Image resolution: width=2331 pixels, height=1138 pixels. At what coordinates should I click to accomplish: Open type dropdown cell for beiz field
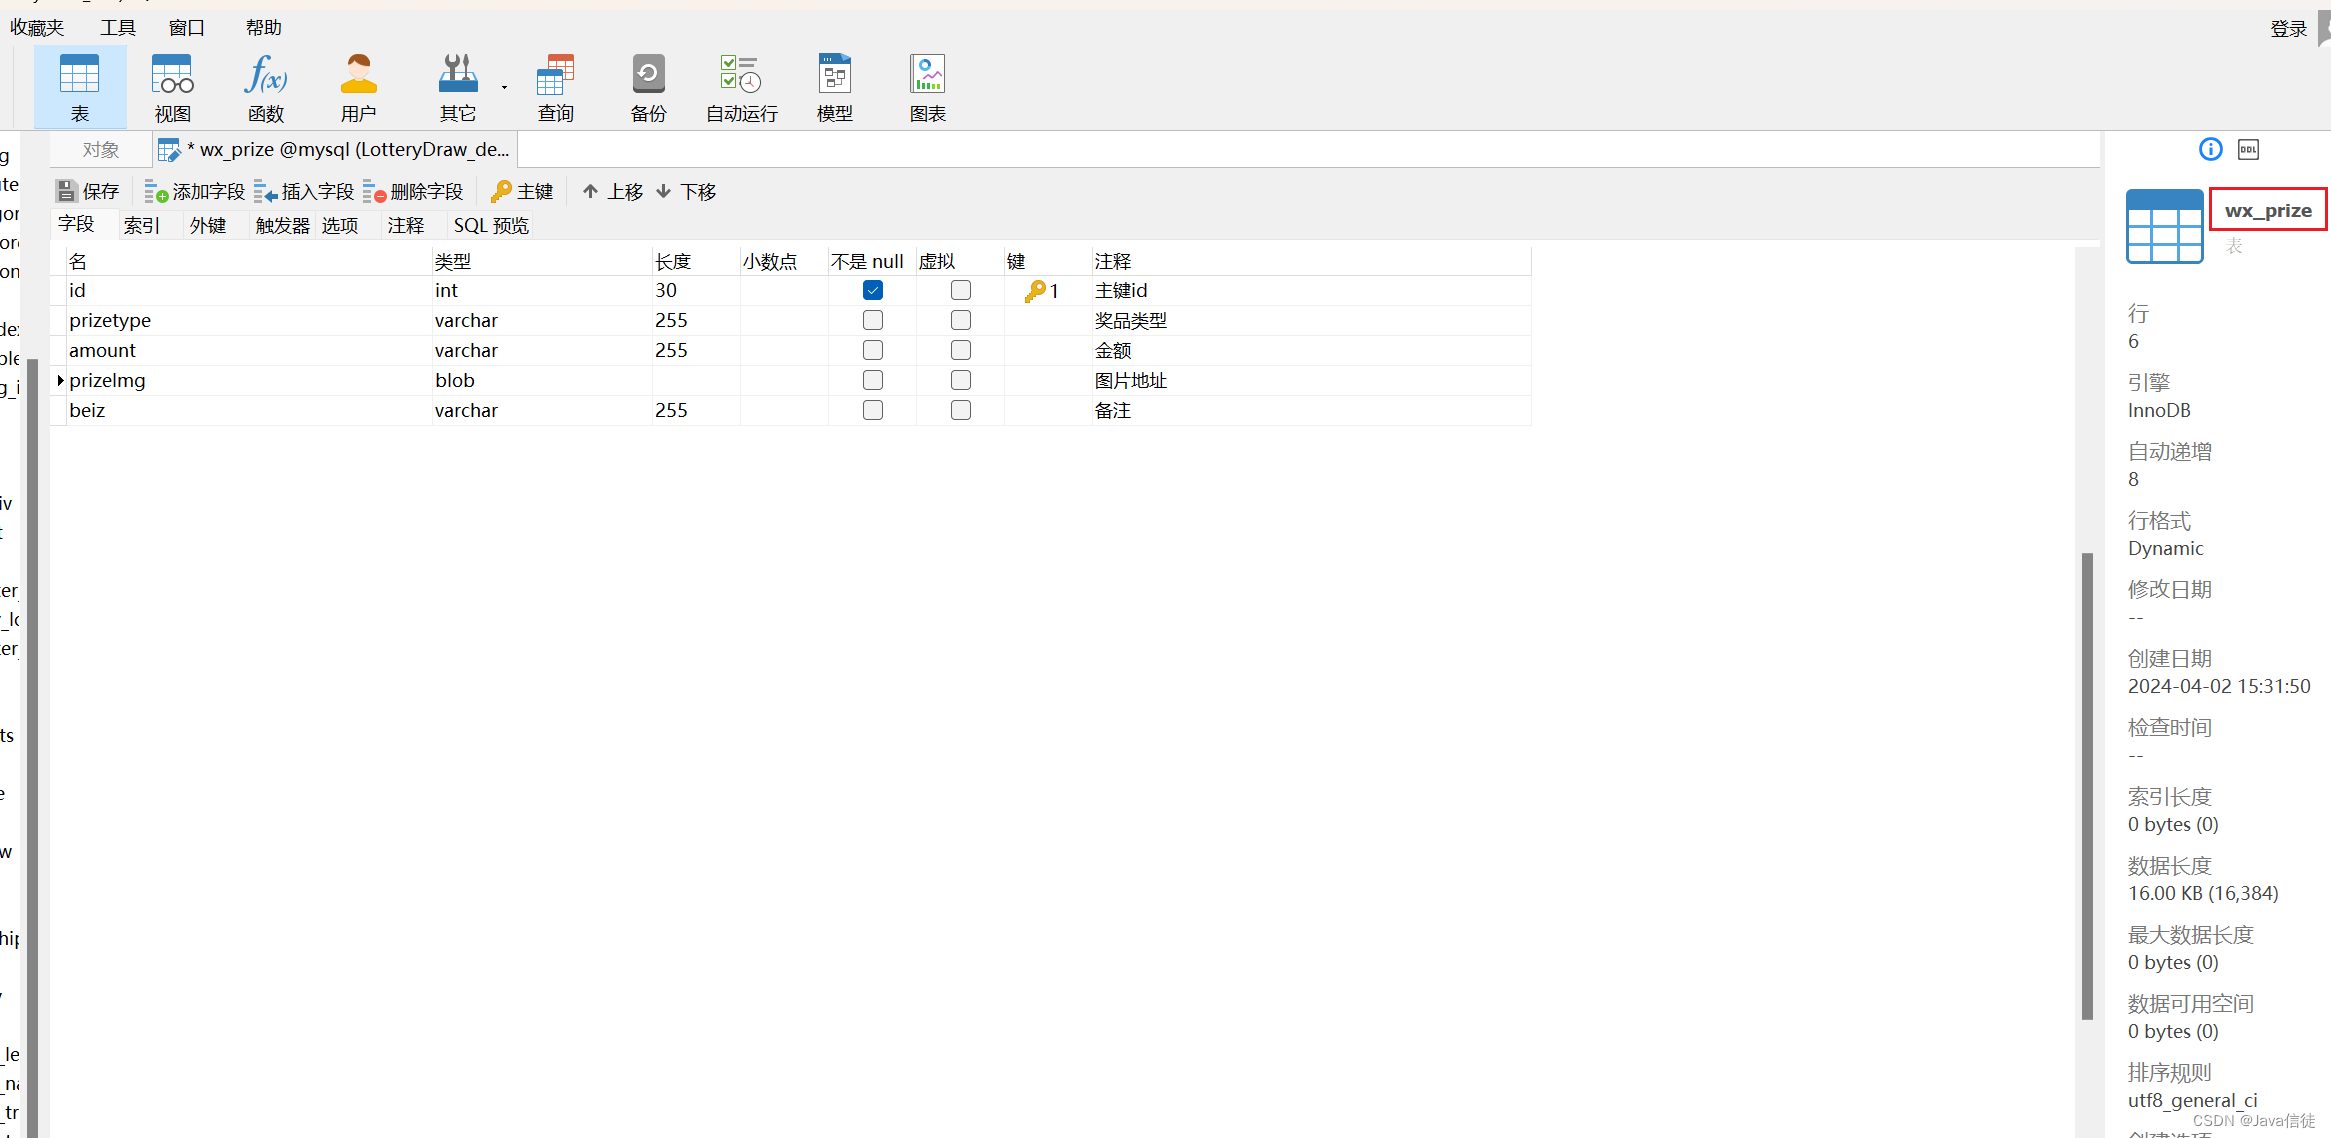(x=540, y=410)
